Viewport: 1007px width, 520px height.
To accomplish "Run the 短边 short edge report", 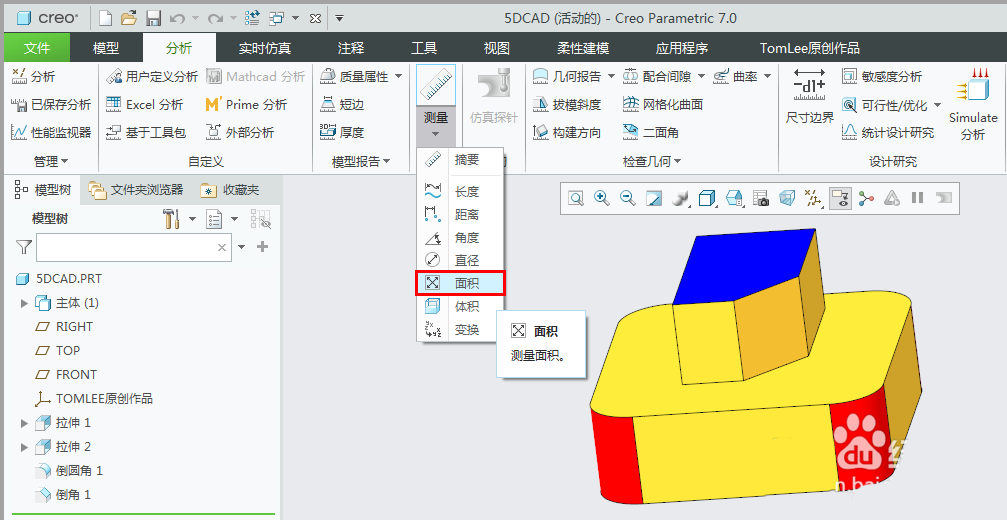I will coord(342,104).
